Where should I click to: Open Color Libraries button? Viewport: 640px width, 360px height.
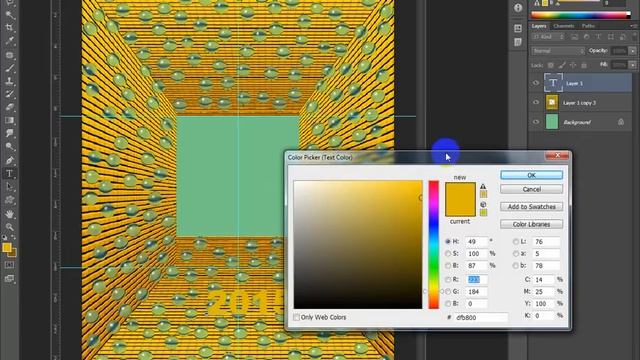(x=531, y=224)
